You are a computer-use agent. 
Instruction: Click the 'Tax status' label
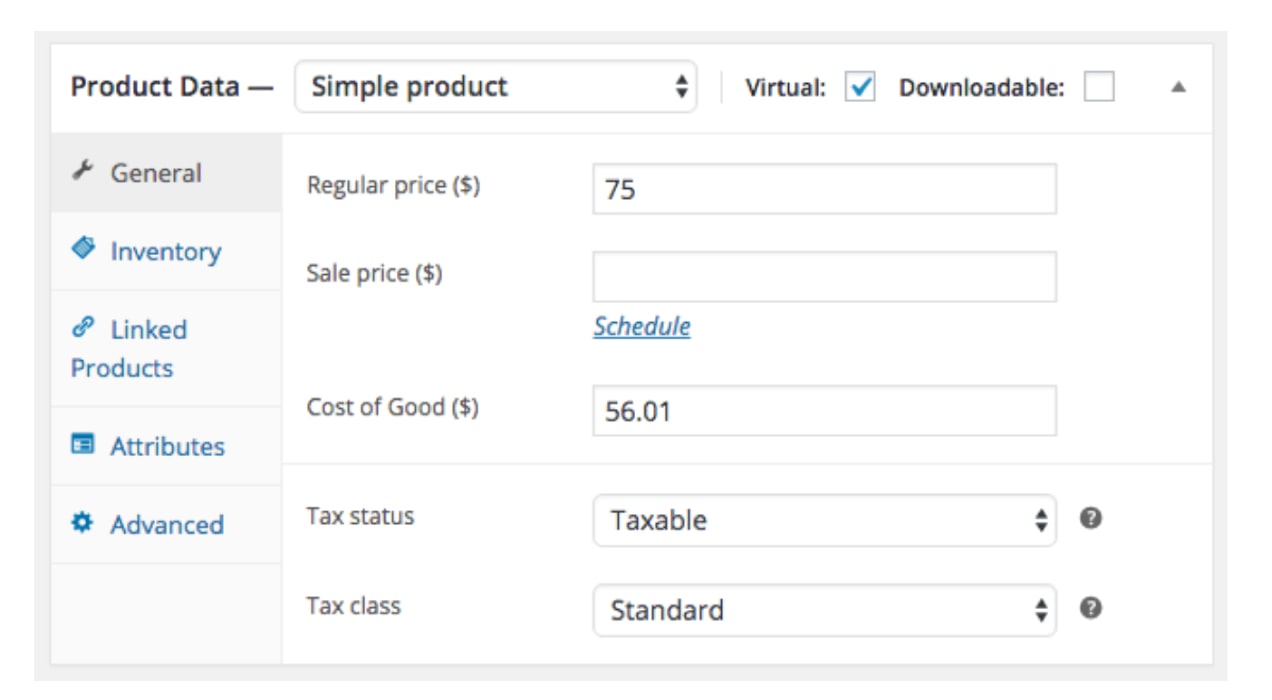360,516
